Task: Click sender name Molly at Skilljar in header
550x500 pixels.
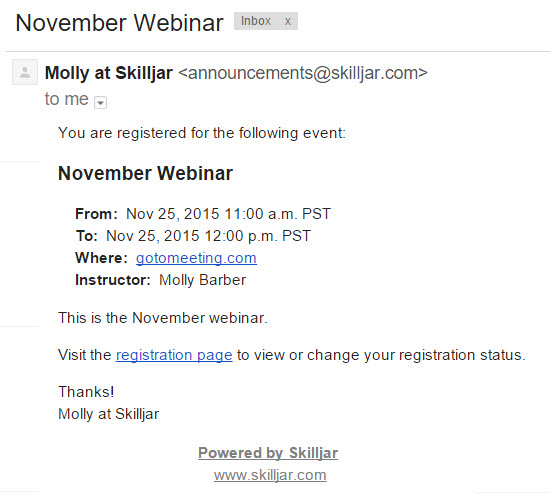Action: point(109,73)
